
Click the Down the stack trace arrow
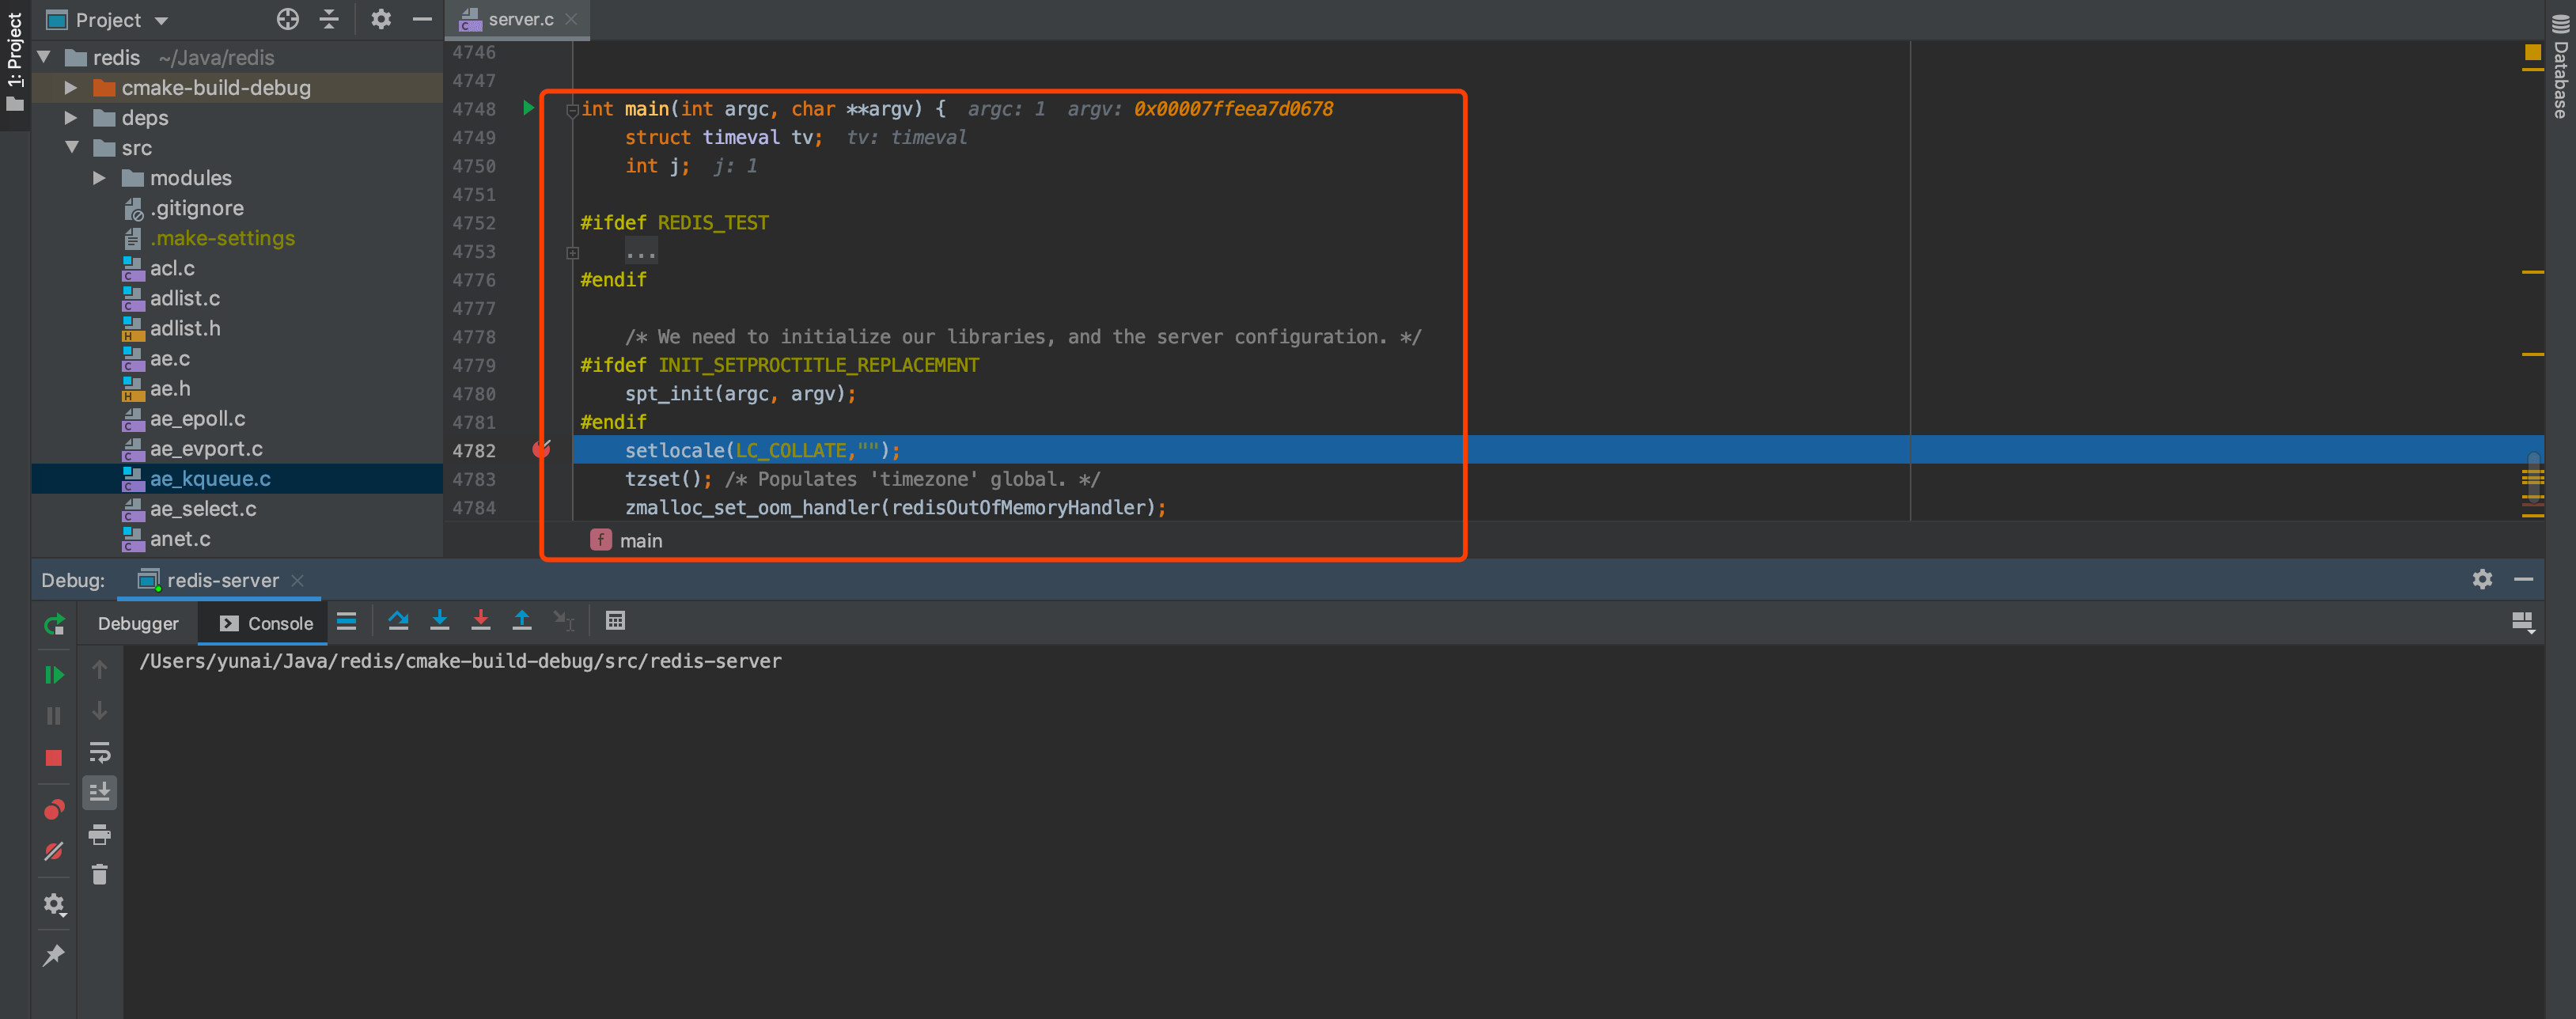pyautogui.click(x=99, y=711)
